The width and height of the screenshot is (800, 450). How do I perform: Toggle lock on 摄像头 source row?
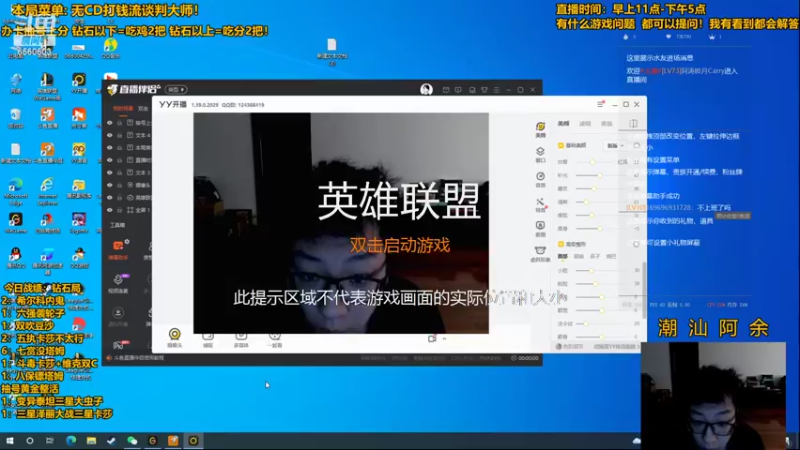pyautogui.click(x=119, y=185)
